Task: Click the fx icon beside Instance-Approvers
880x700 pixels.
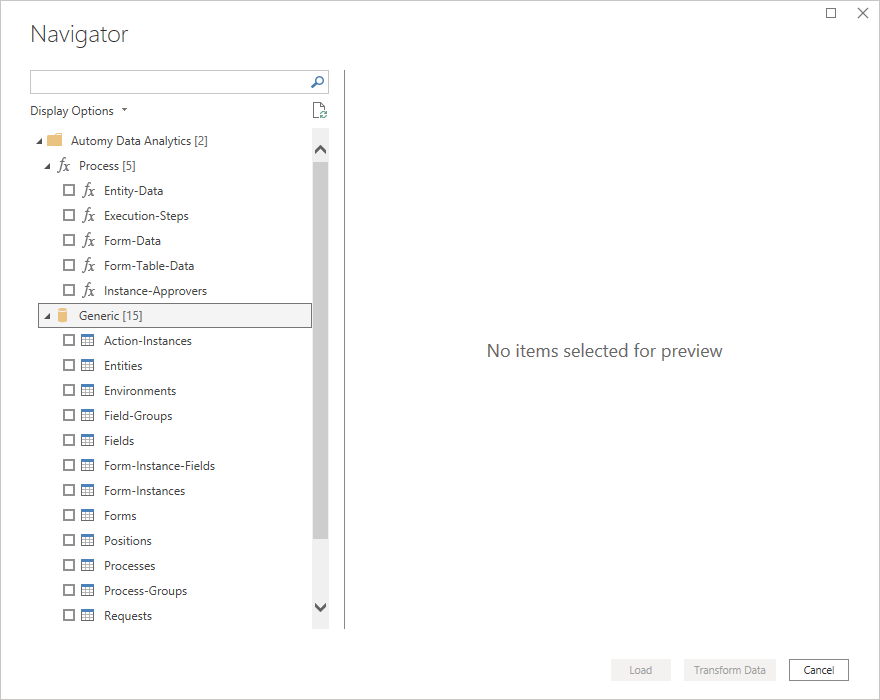Action: [x=88, y=290]
